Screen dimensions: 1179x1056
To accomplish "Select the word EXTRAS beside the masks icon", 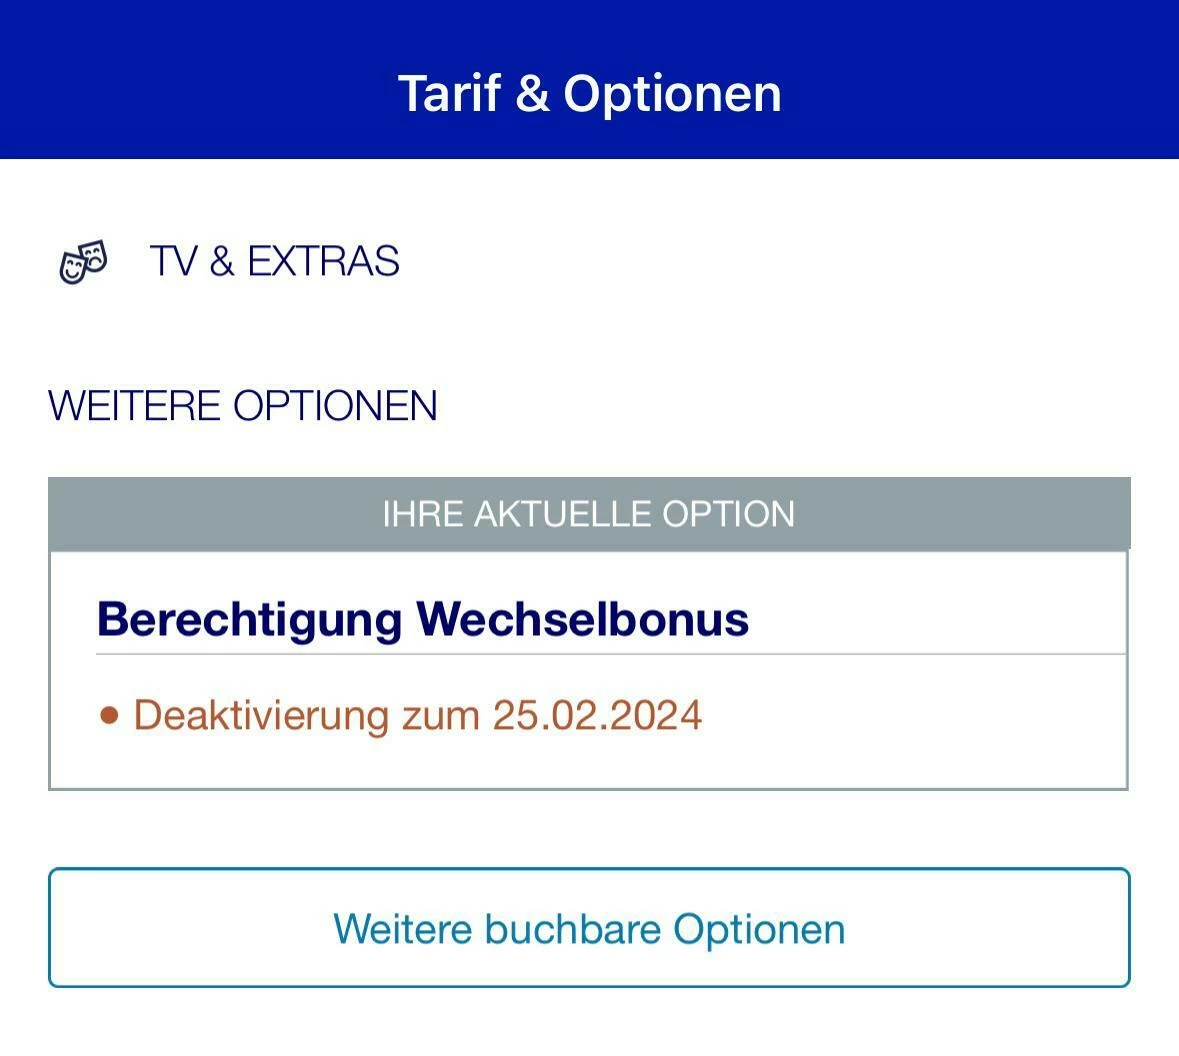I will 323,262.
